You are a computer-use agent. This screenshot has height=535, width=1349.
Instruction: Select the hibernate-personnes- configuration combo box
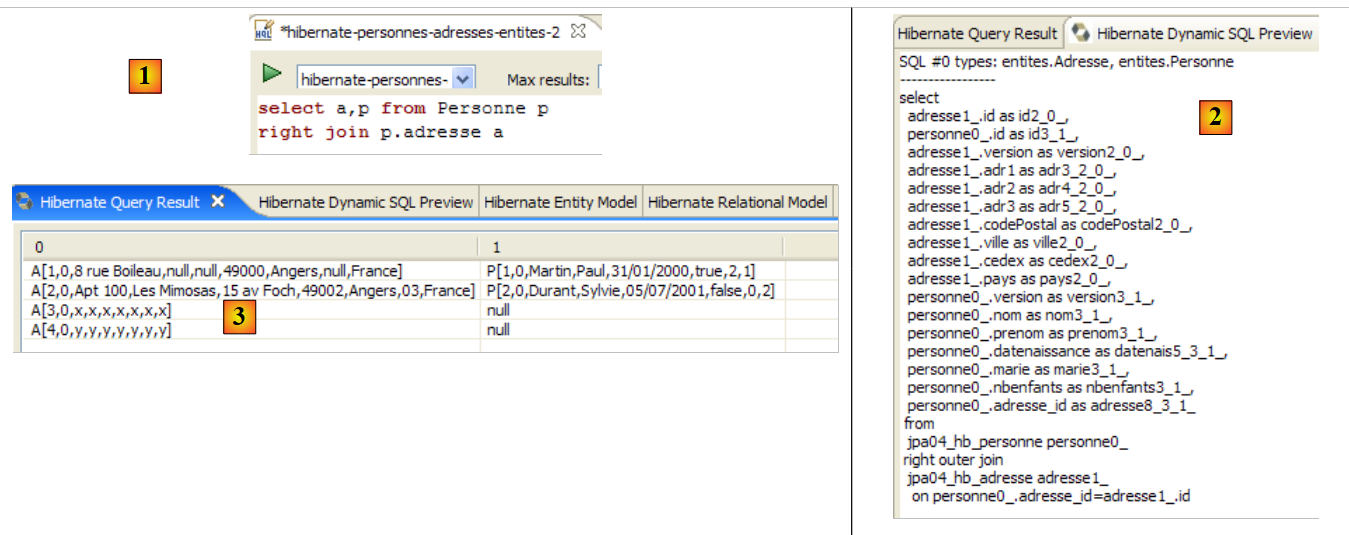click(x=374, y=79)
